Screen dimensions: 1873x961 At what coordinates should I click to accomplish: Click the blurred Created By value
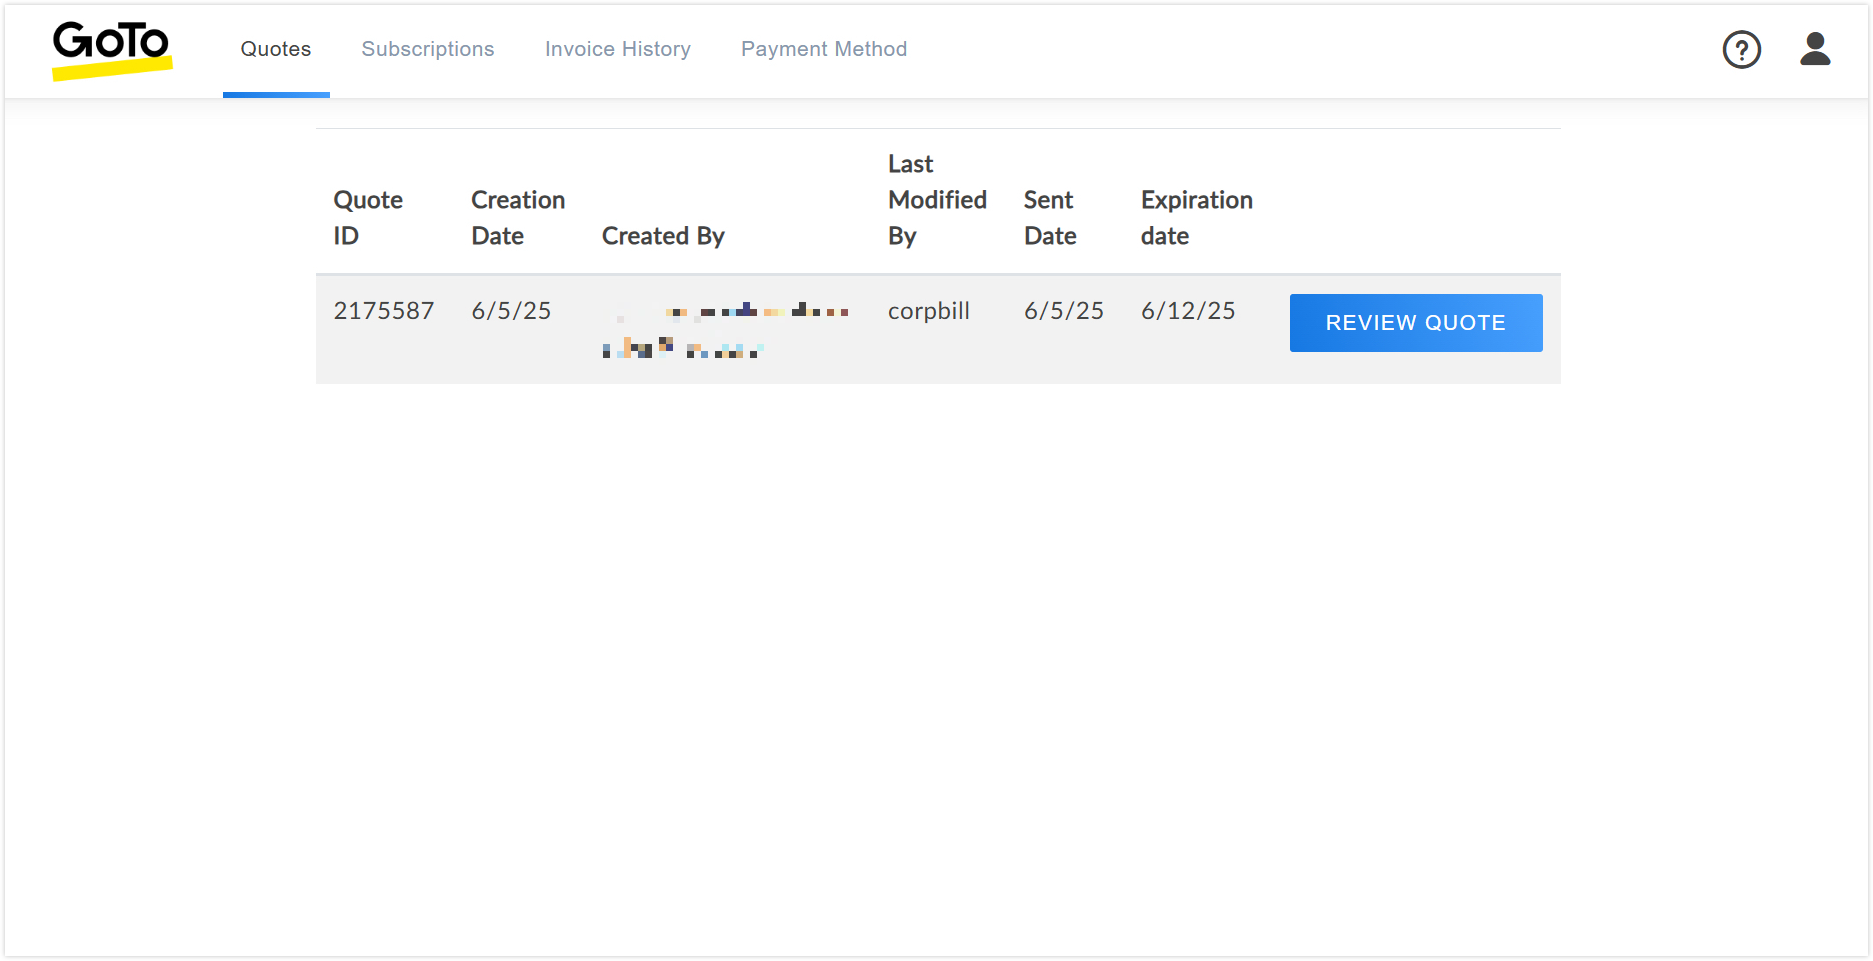pos(725,330)
